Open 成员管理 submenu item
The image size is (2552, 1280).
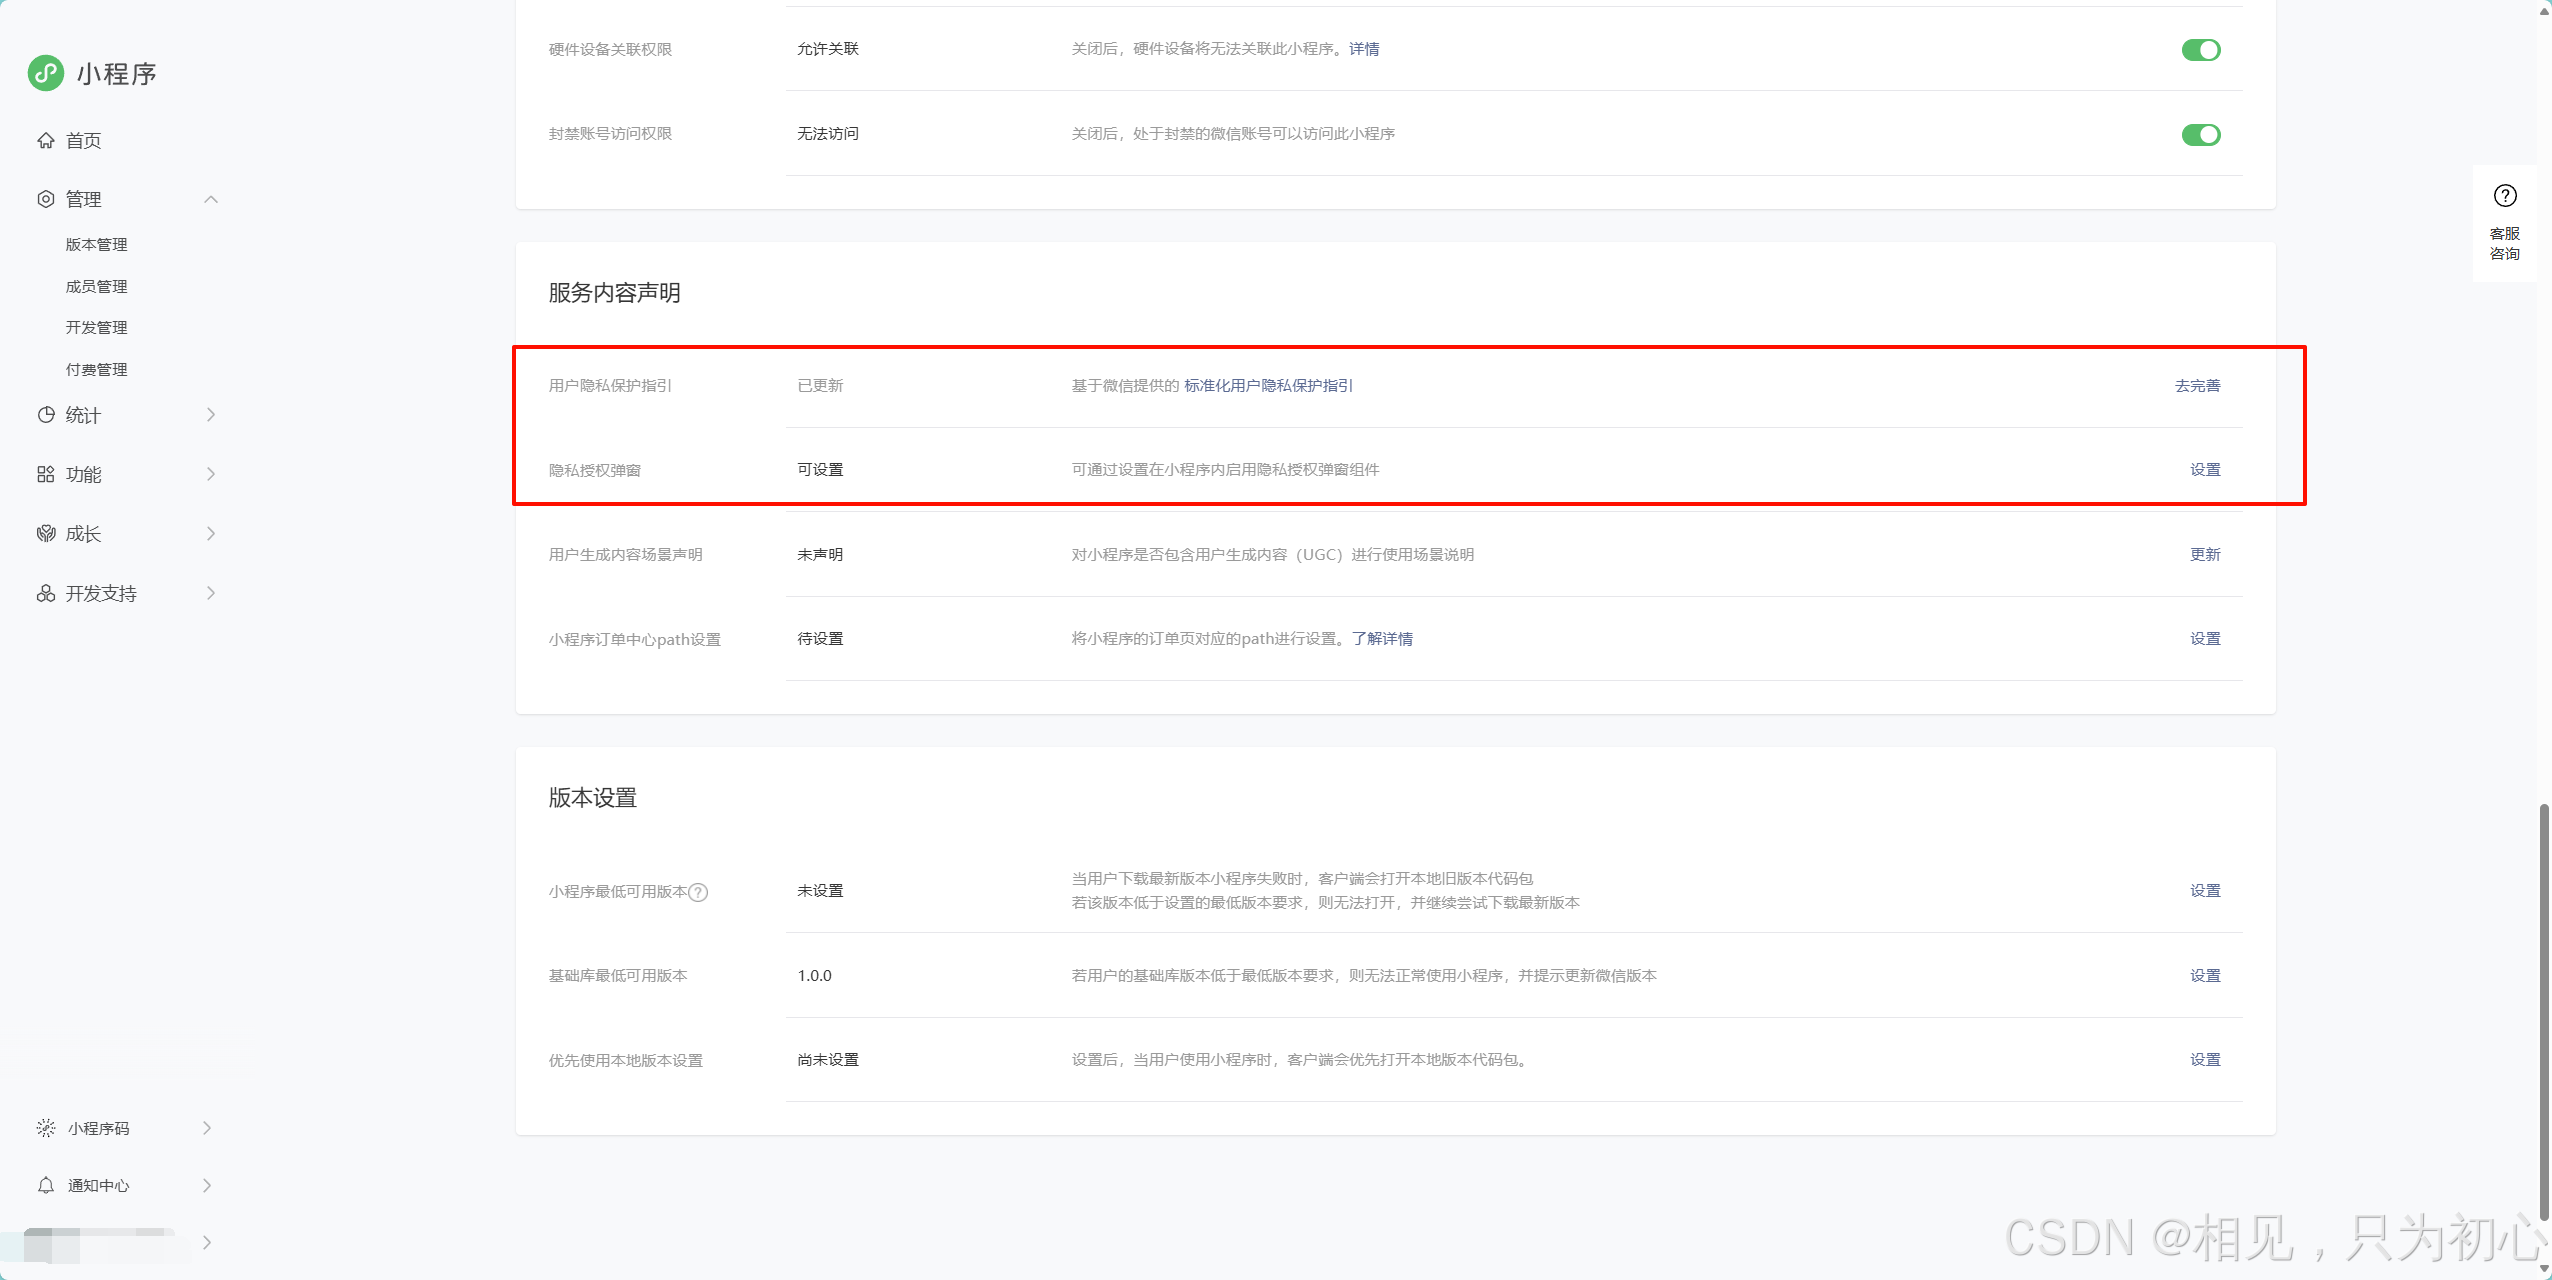click(97, 287)
